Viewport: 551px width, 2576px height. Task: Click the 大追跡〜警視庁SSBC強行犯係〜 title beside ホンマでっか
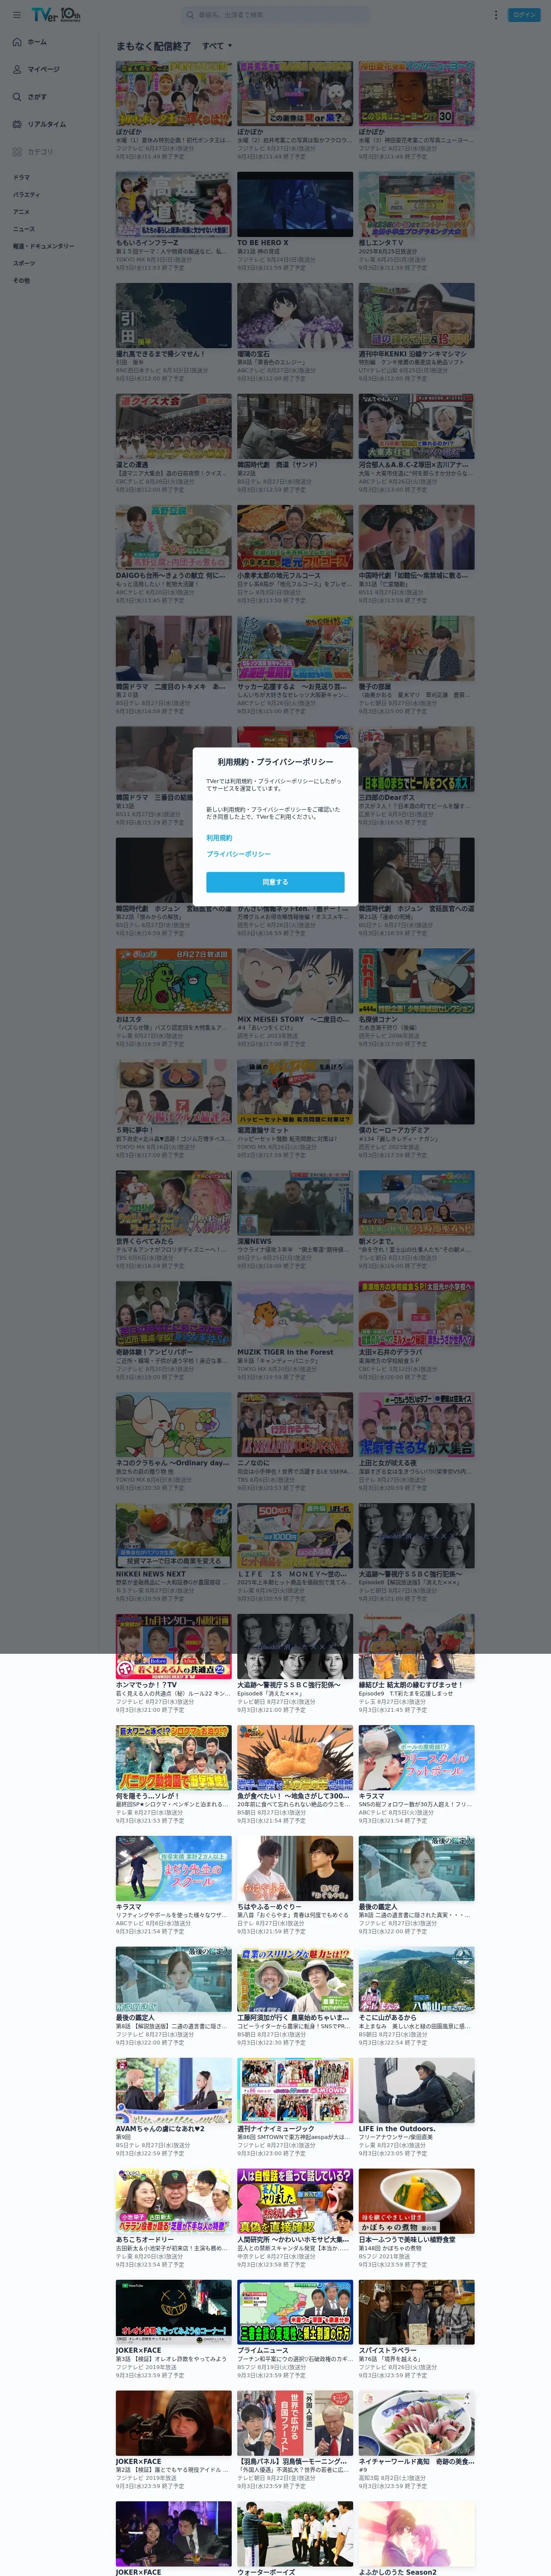[289, 1685]
